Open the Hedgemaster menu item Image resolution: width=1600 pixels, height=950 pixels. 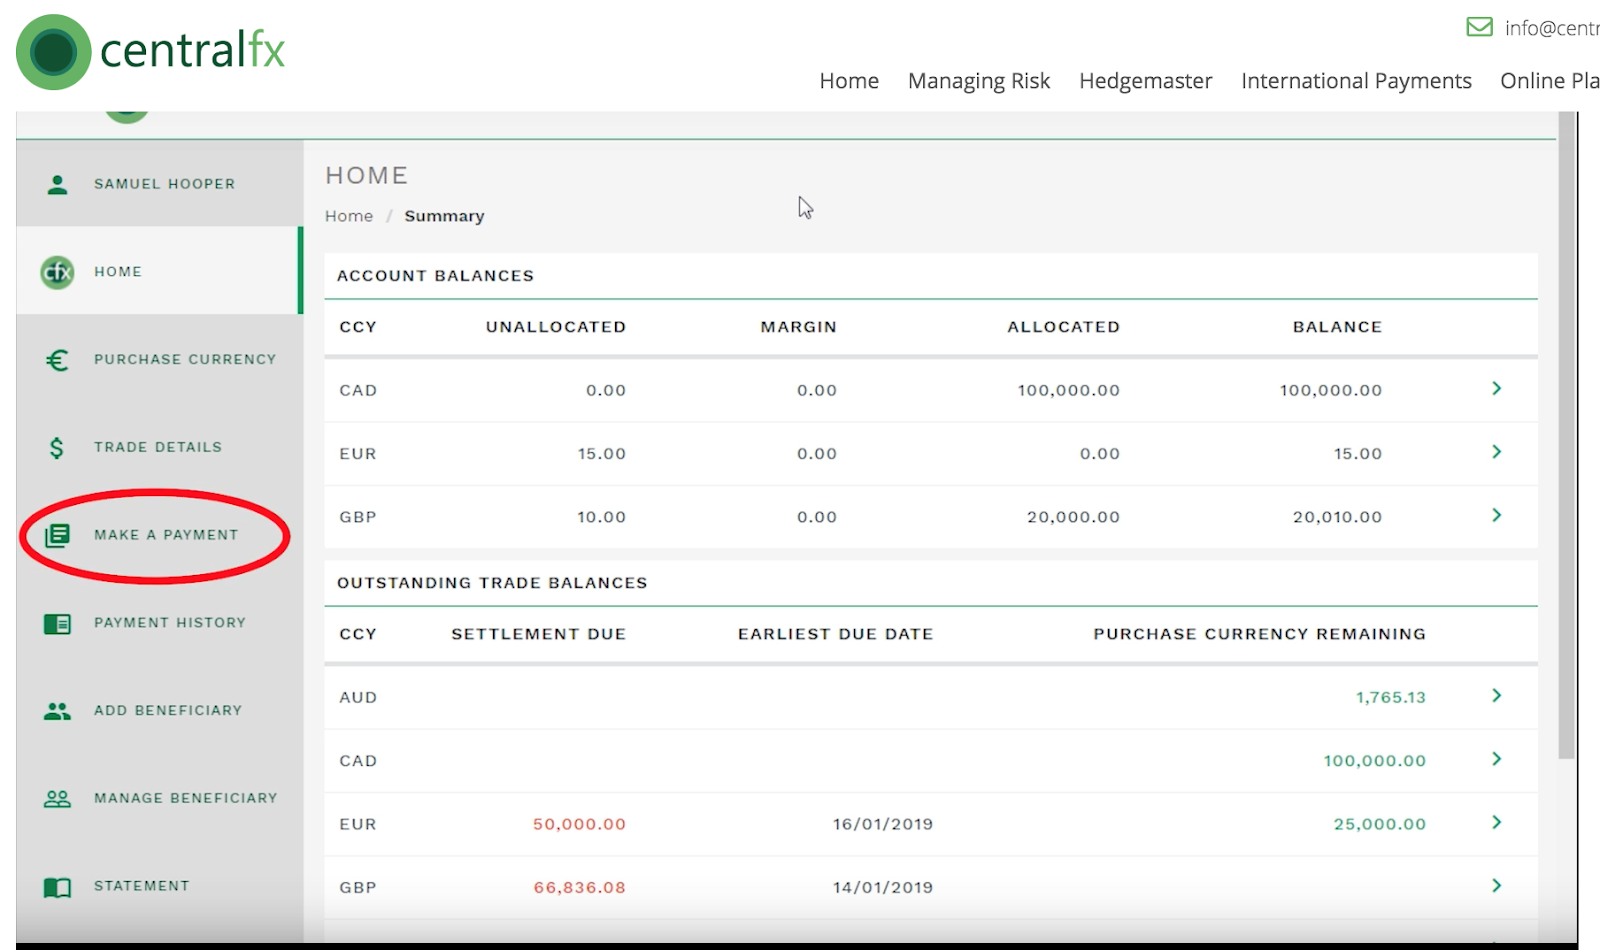pyautogui.click(x=1145, y=81)
